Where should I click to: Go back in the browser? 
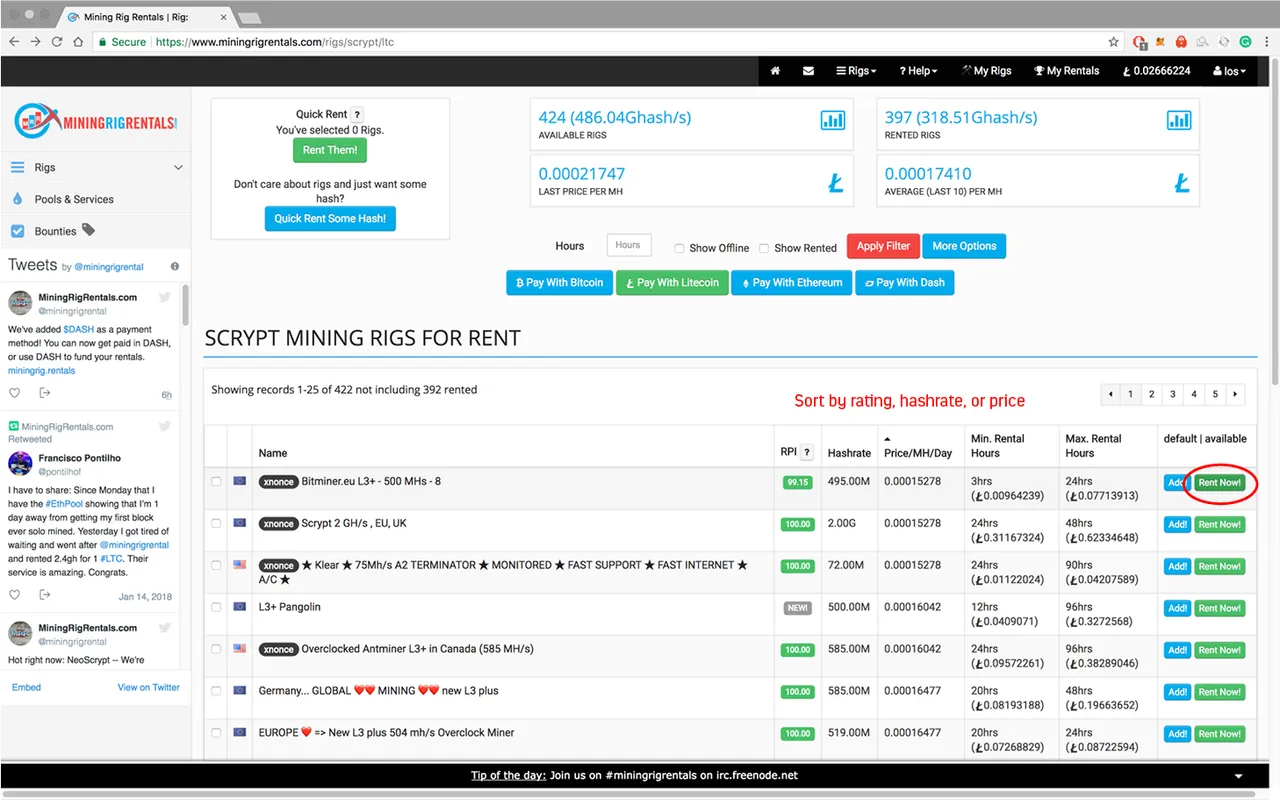14,42
